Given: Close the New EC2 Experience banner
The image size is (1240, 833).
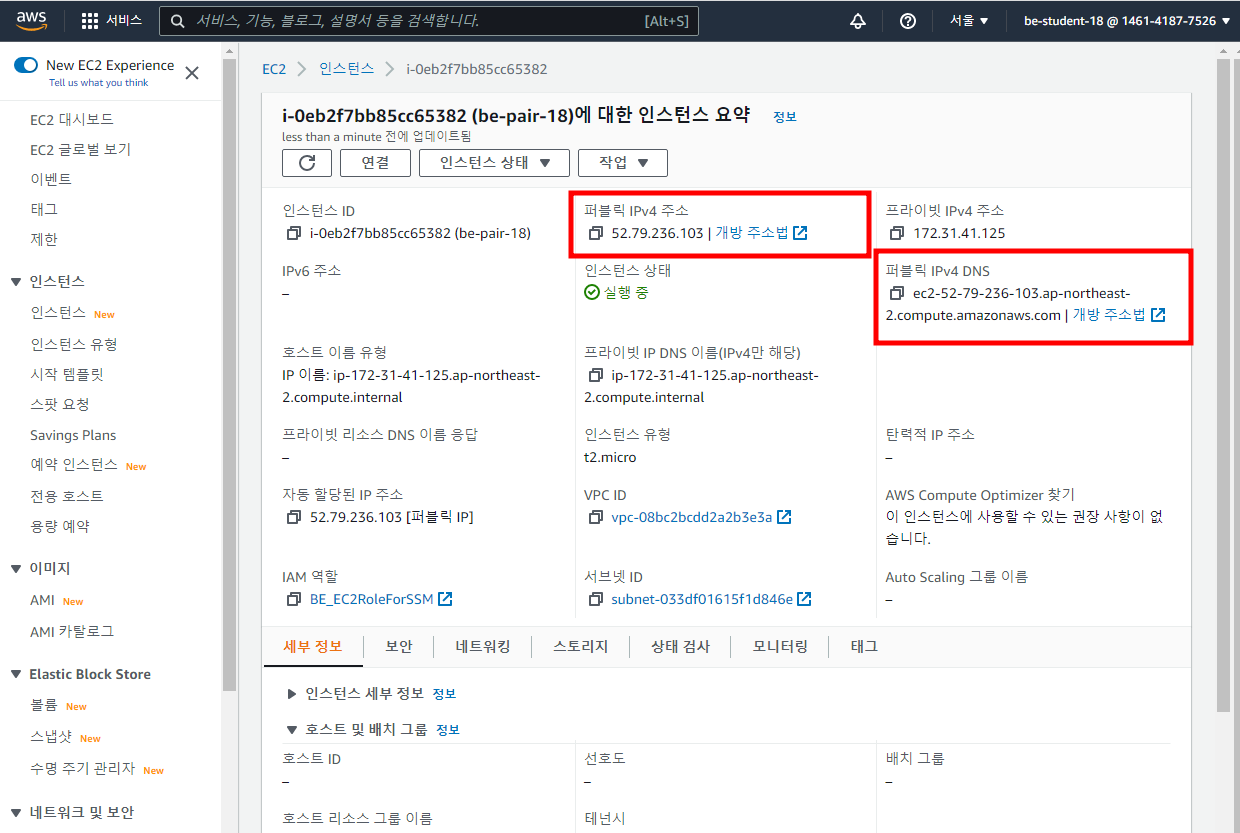Looking at the screenshot, I should pos(192,73).
